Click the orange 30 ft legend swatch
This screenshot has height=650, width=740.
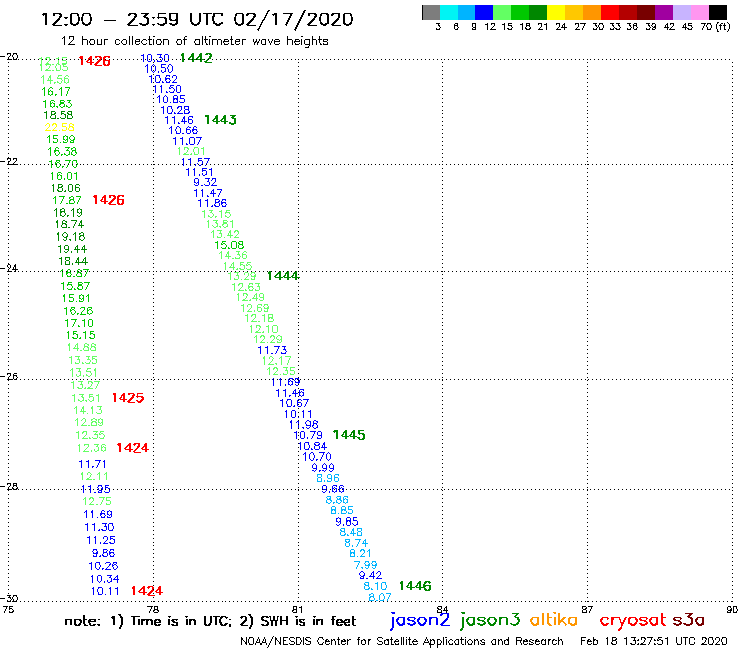pyautogui.click(x=592, y=12)
